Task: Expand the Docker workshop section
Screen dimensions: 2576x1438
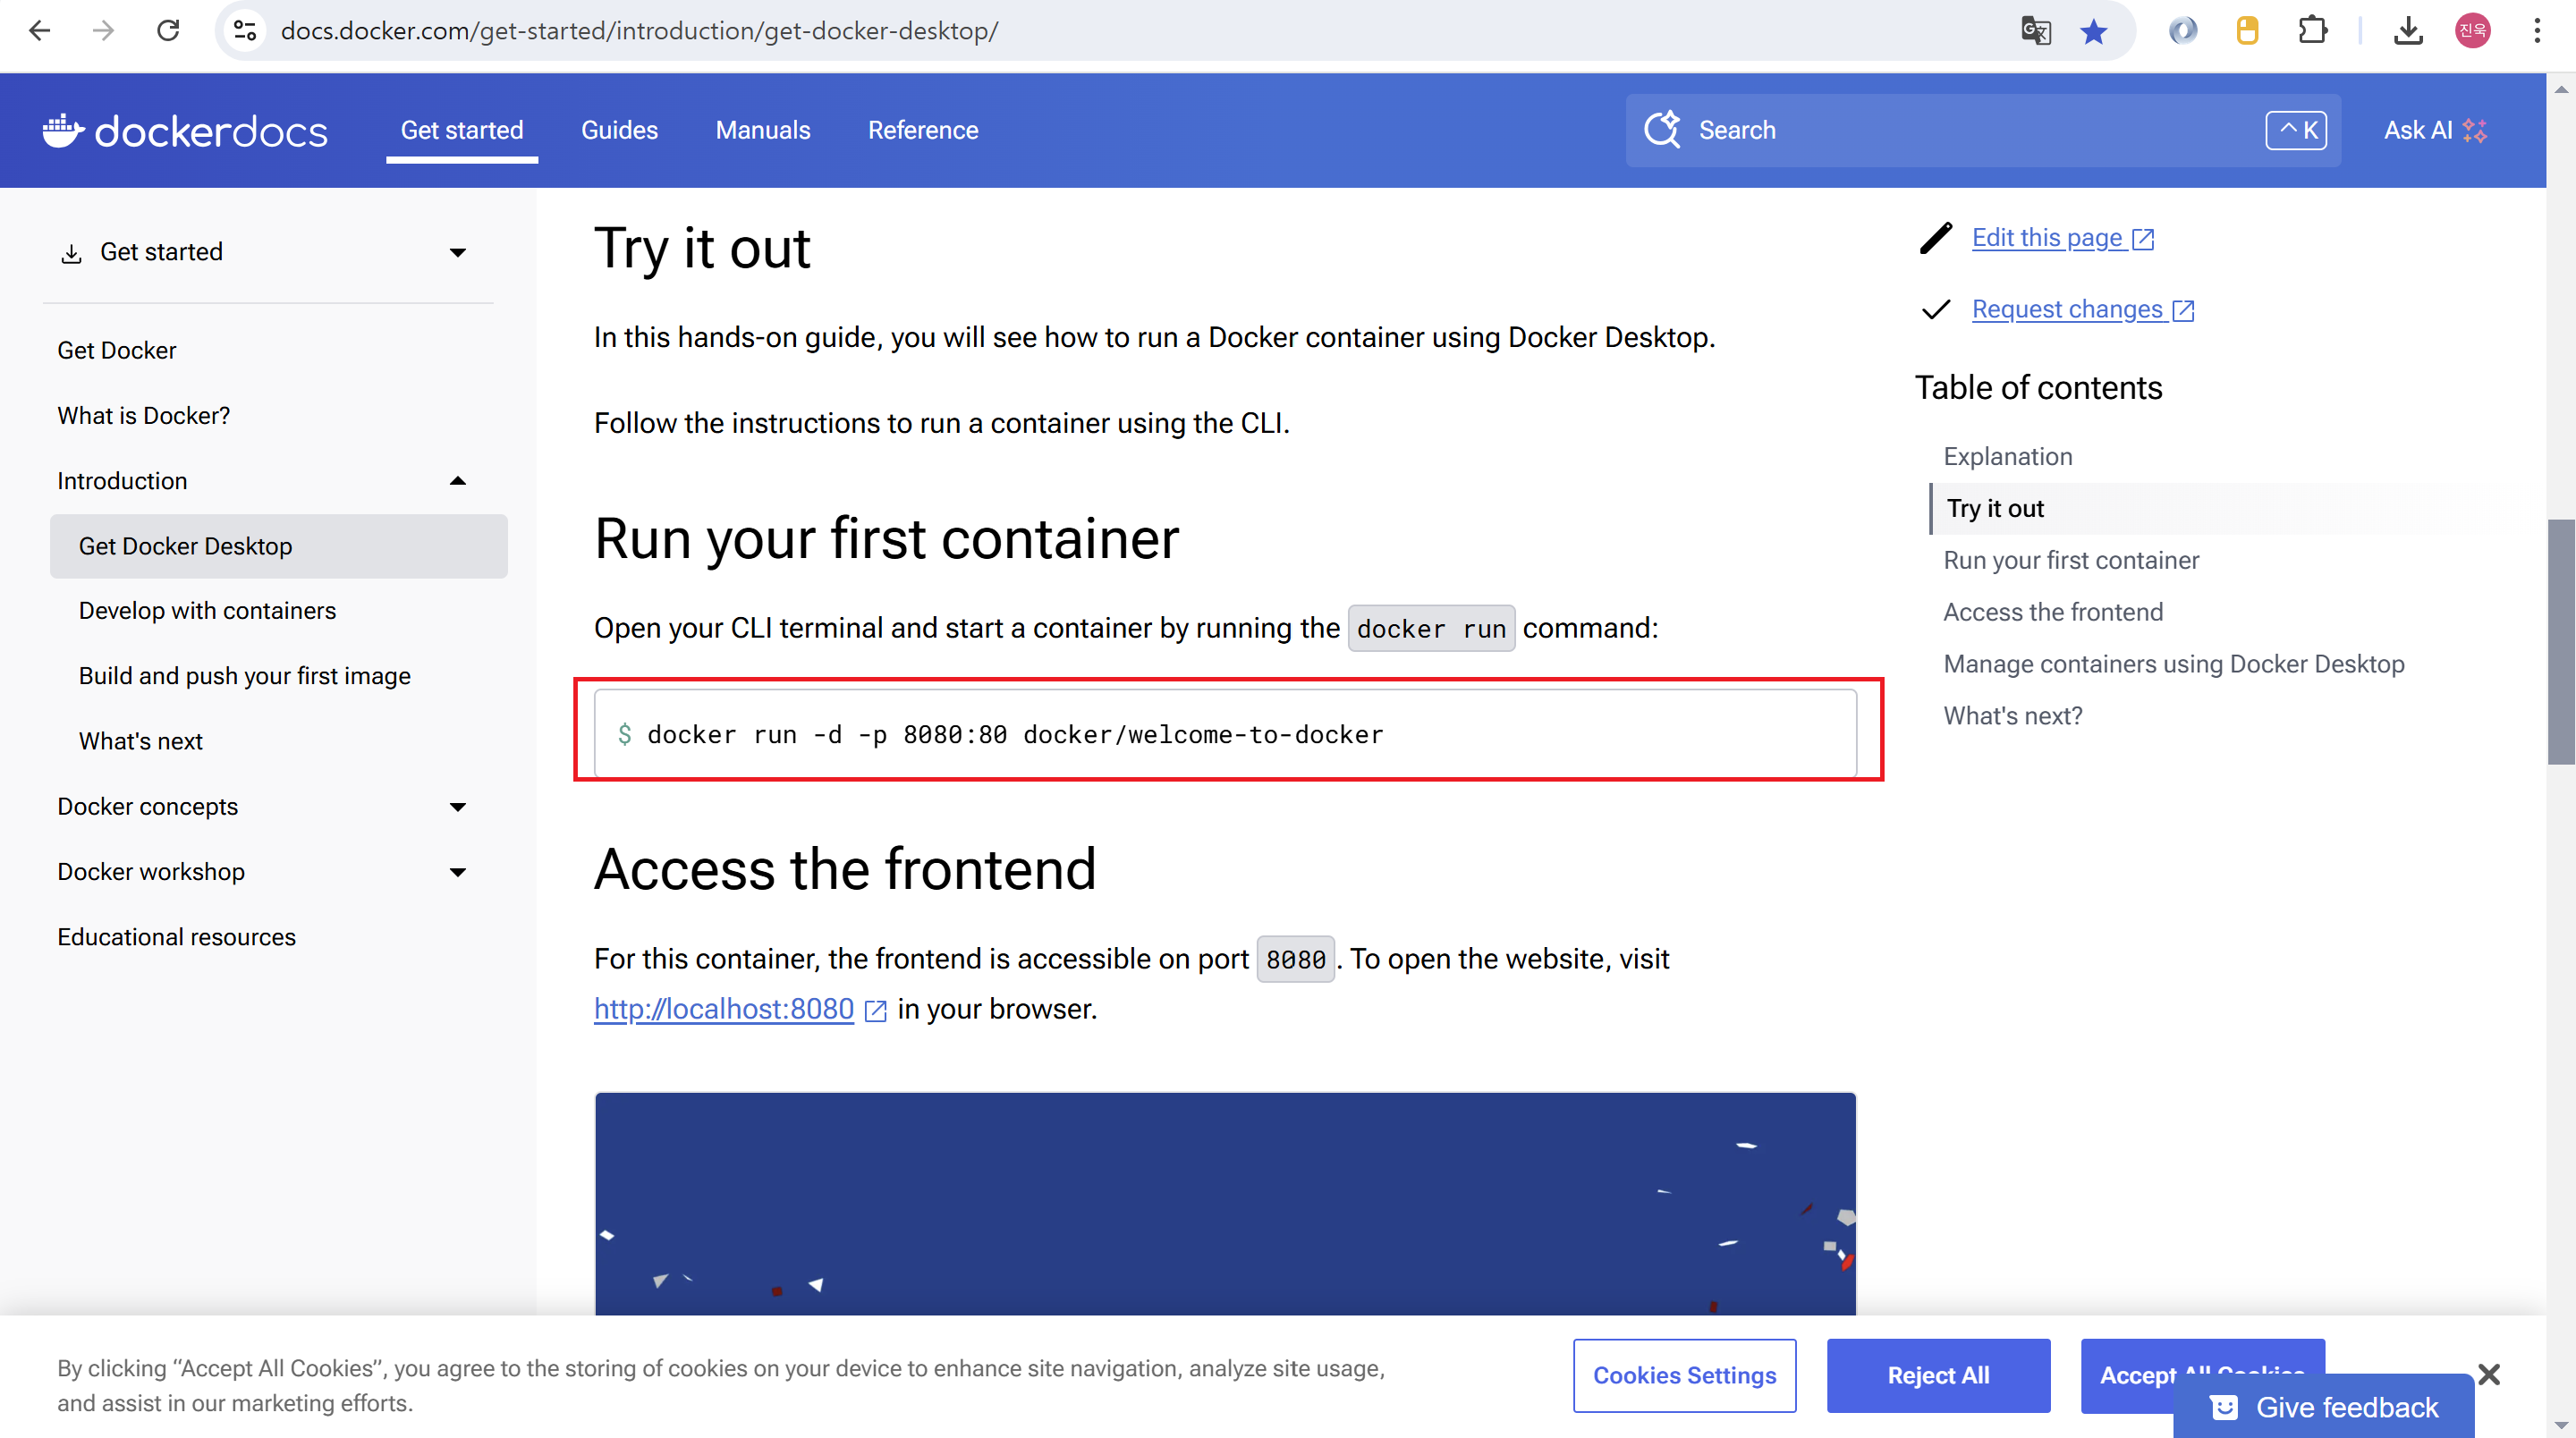Action: pos(458,872)
